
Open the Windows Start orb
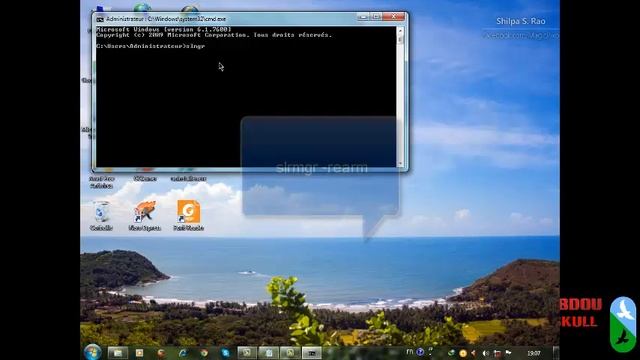coord(93,353)
